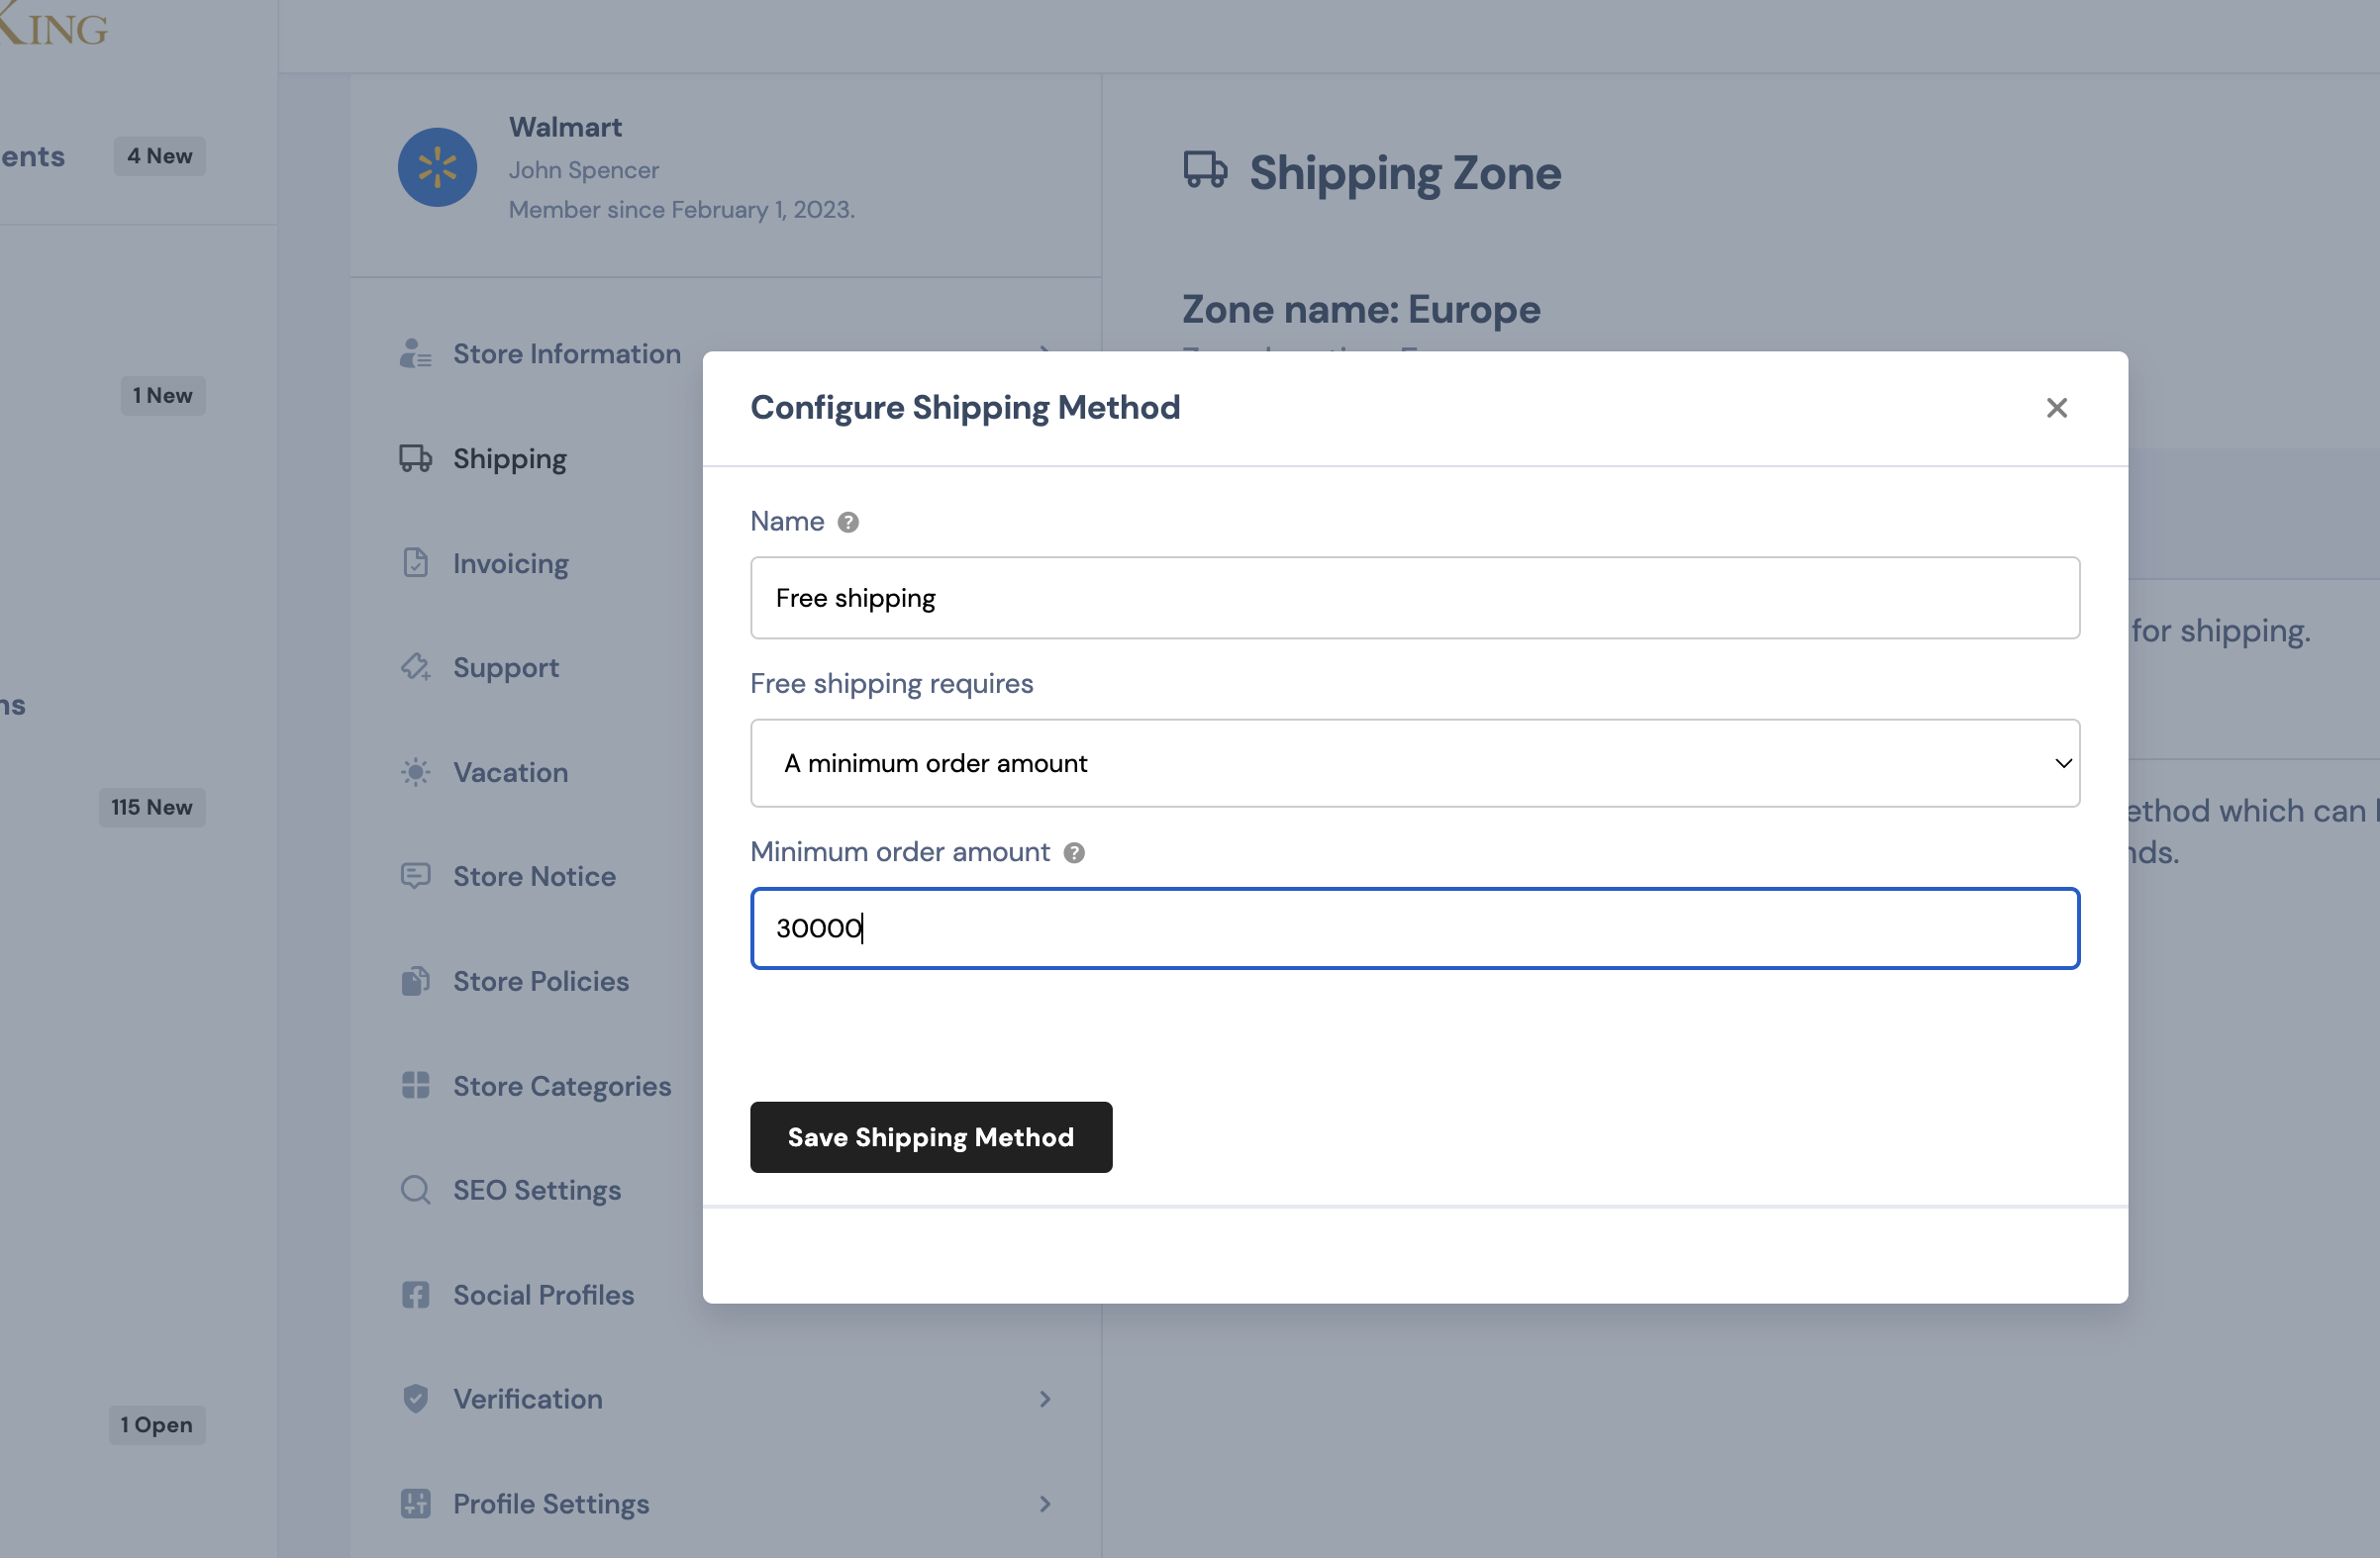2380x1558 pixels.
Task: Open Store Information settings
Action: [566, 354]
